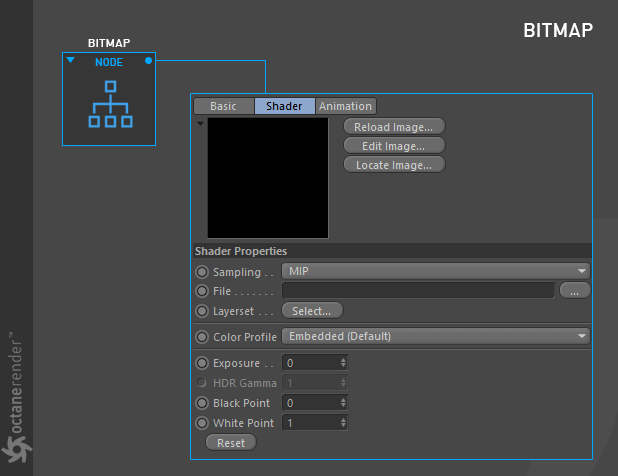Screen dimensions: 618x476
Task: Open the Sampling MIP dropdown
Action: point(436,271)
